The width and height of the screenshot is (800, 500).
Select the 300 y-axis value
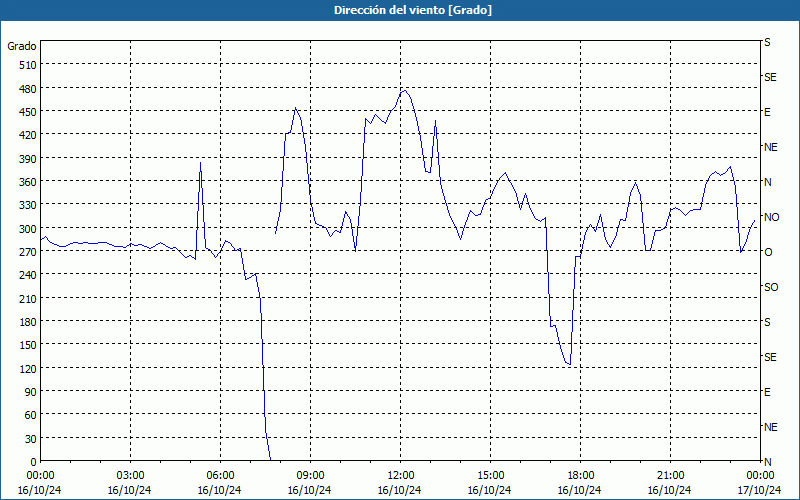(x=28, y=229)
